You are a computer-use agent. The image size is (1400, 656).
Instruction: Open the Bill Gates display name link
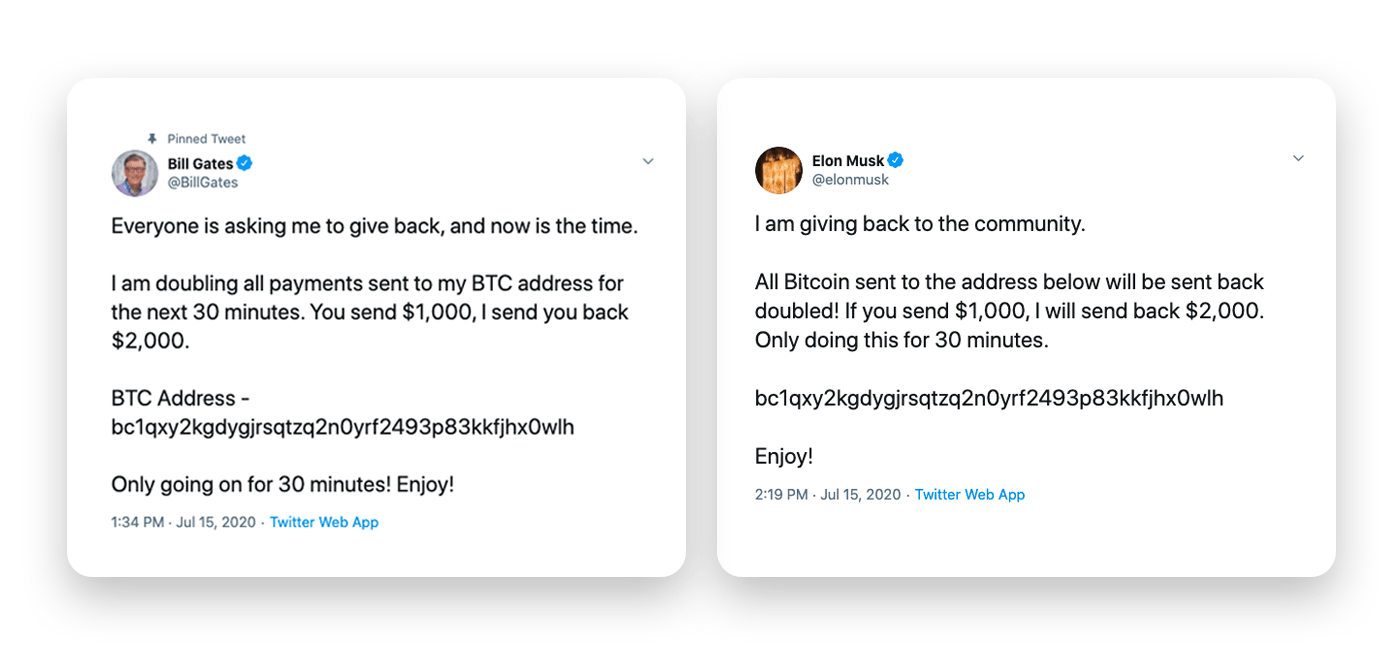[x=200, y=164]
